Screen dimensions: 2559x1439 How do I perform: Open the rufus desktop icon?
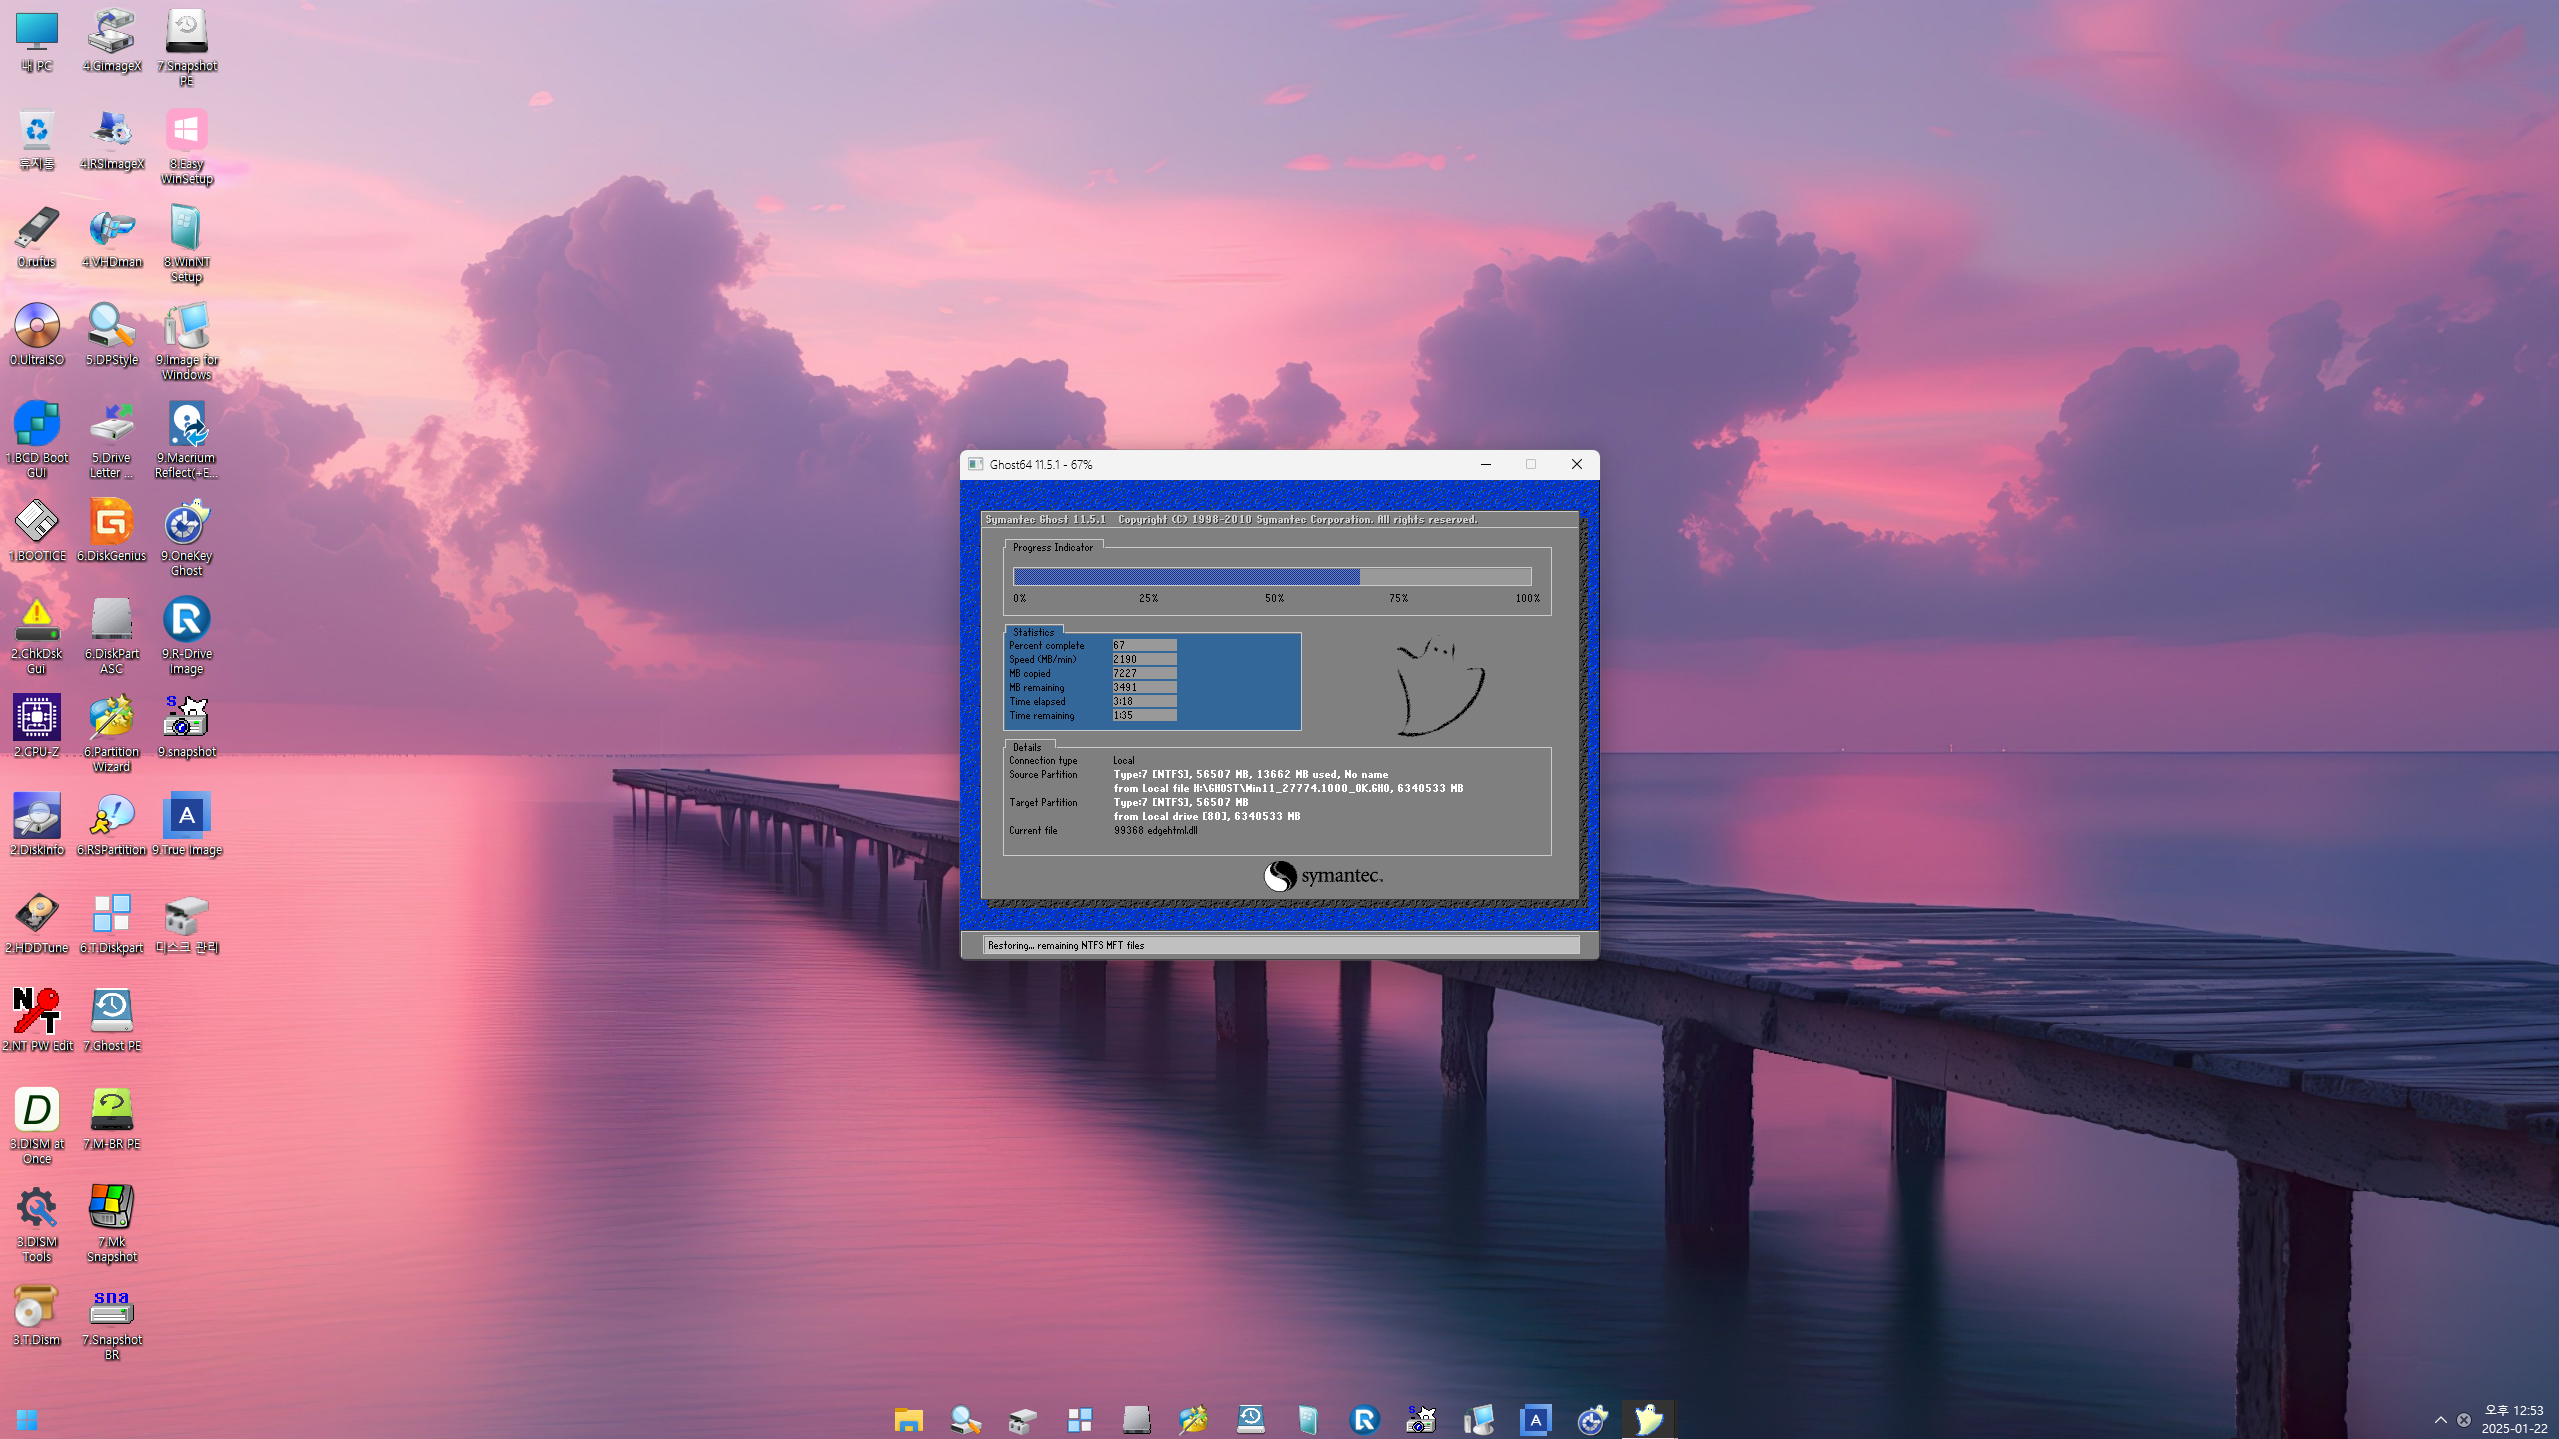coord(37,229)
